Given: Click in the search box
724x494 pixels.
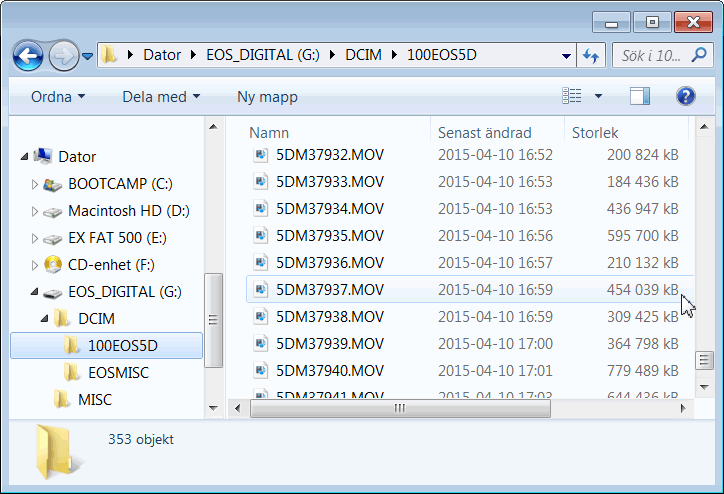Looking at the screenshot, I should click(x=655, y=55).
